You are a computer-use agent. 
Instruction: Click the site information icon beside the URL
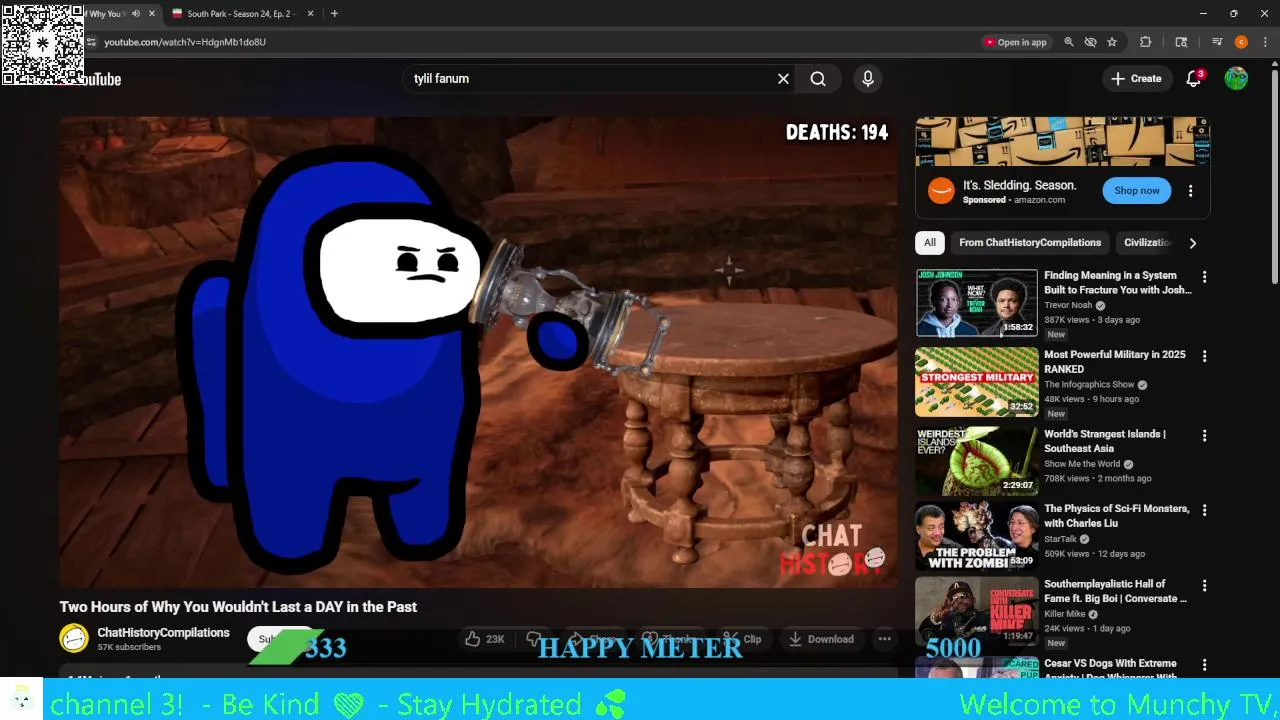[91, 42]
